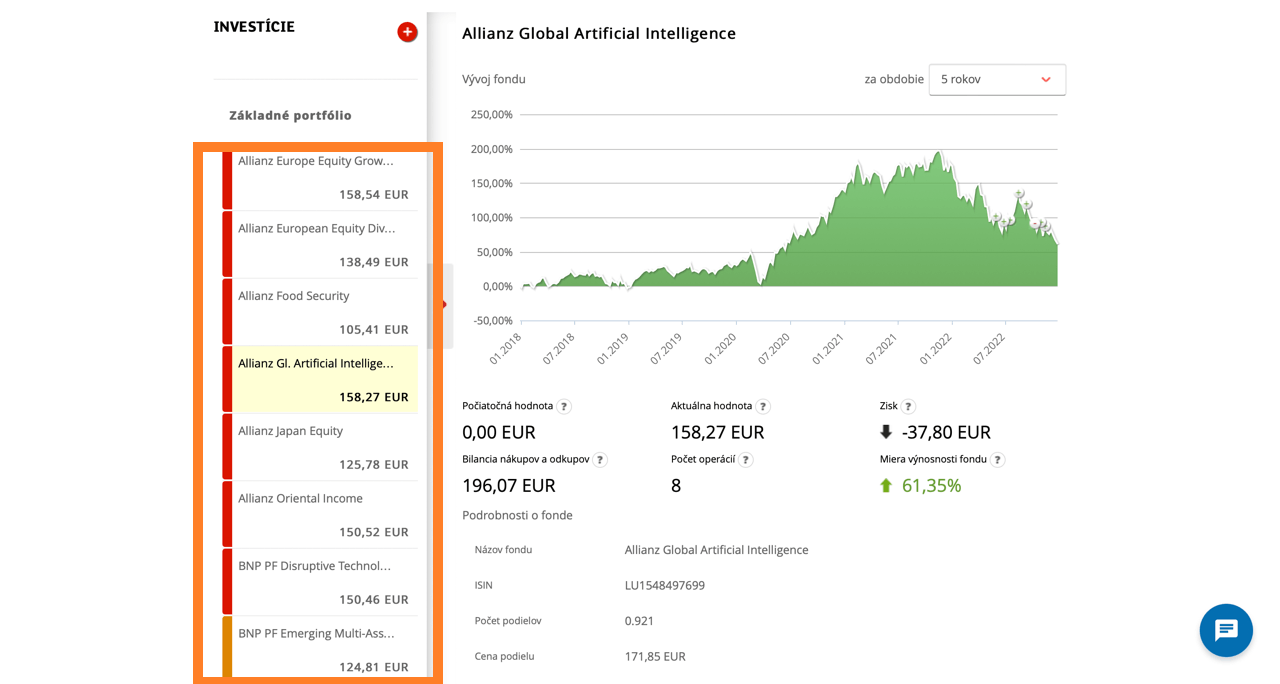This screenshot has width=1280, height=684.
Task: Click the Allianz Global Artificial Intelligence title
Action: (599, 33)
